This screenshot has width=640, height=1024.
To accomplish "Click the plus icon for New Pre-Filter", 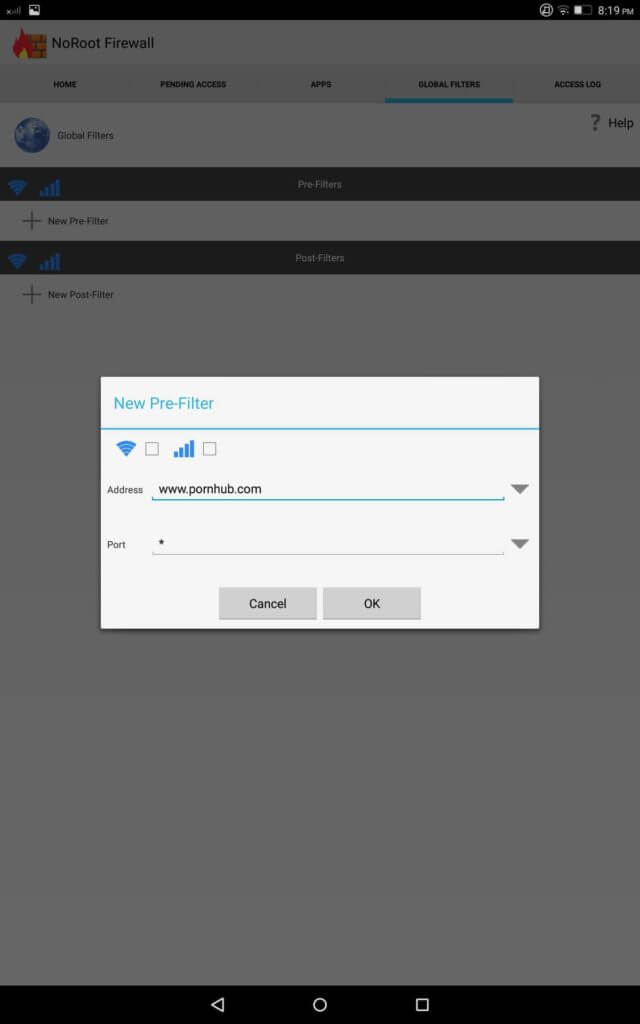I will 32,221.
